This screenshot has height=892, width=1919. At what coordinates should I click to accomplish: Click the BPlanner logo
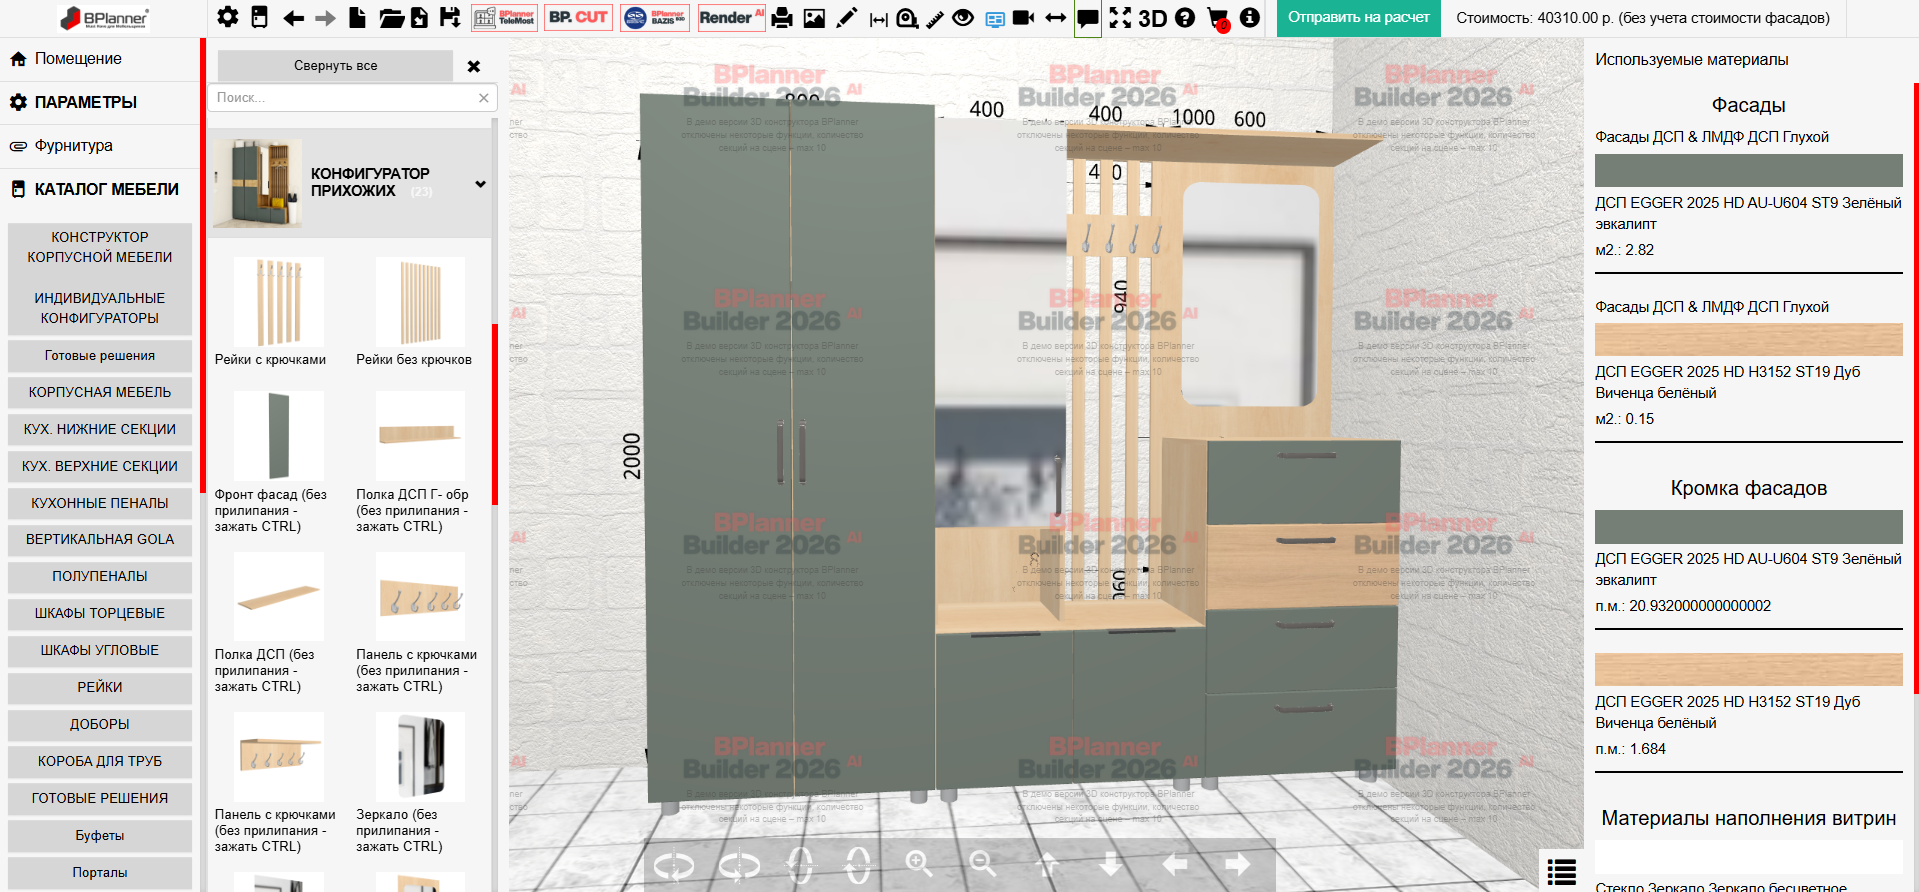(x=104, y=18)
